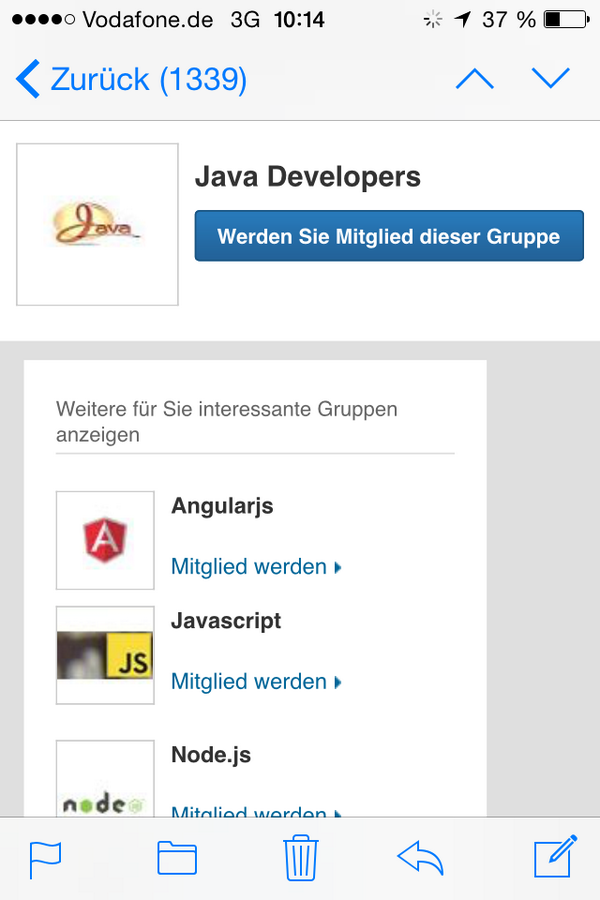This screenshot has width=600, height=900.
Task: Tap the battery icon in status bar
Action: pos(567,20)
